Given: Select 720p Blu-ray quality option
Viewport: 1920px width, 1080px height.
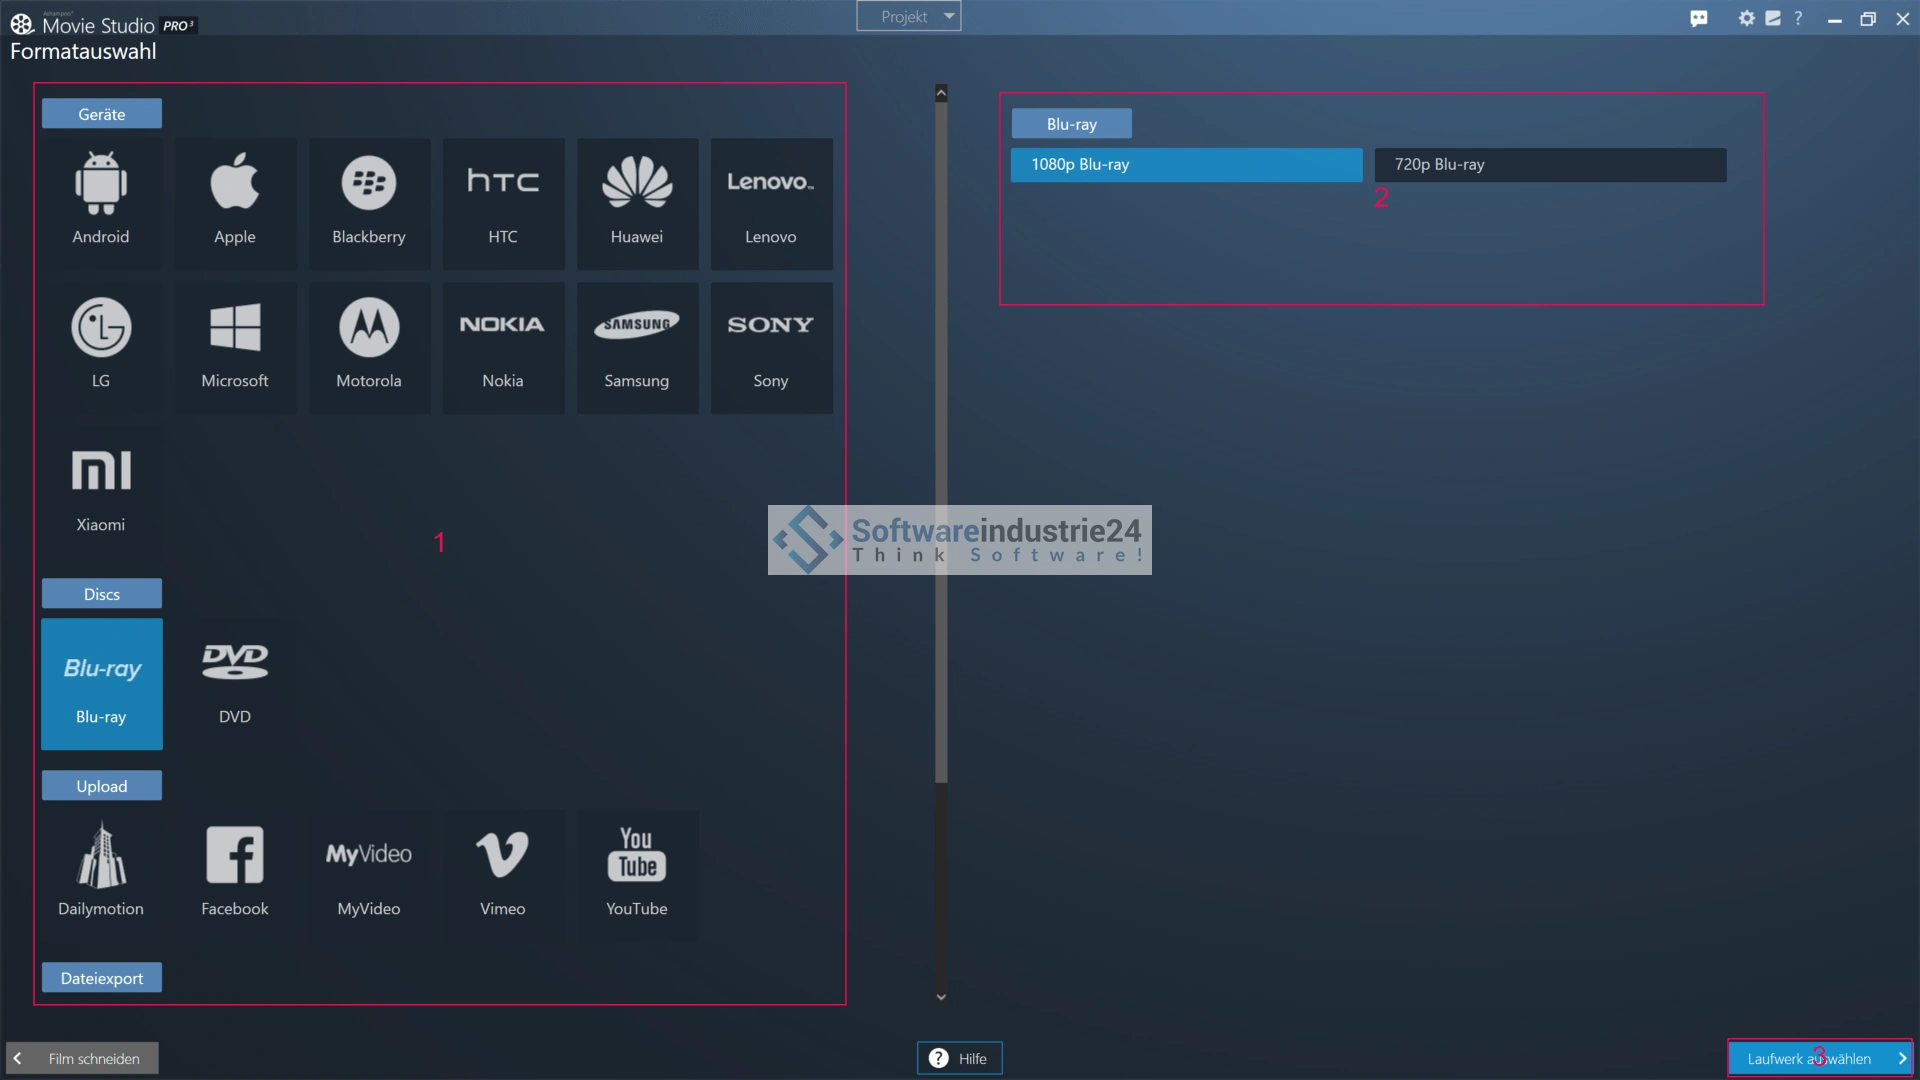Looking at the screenshot, I should 1550,165.
